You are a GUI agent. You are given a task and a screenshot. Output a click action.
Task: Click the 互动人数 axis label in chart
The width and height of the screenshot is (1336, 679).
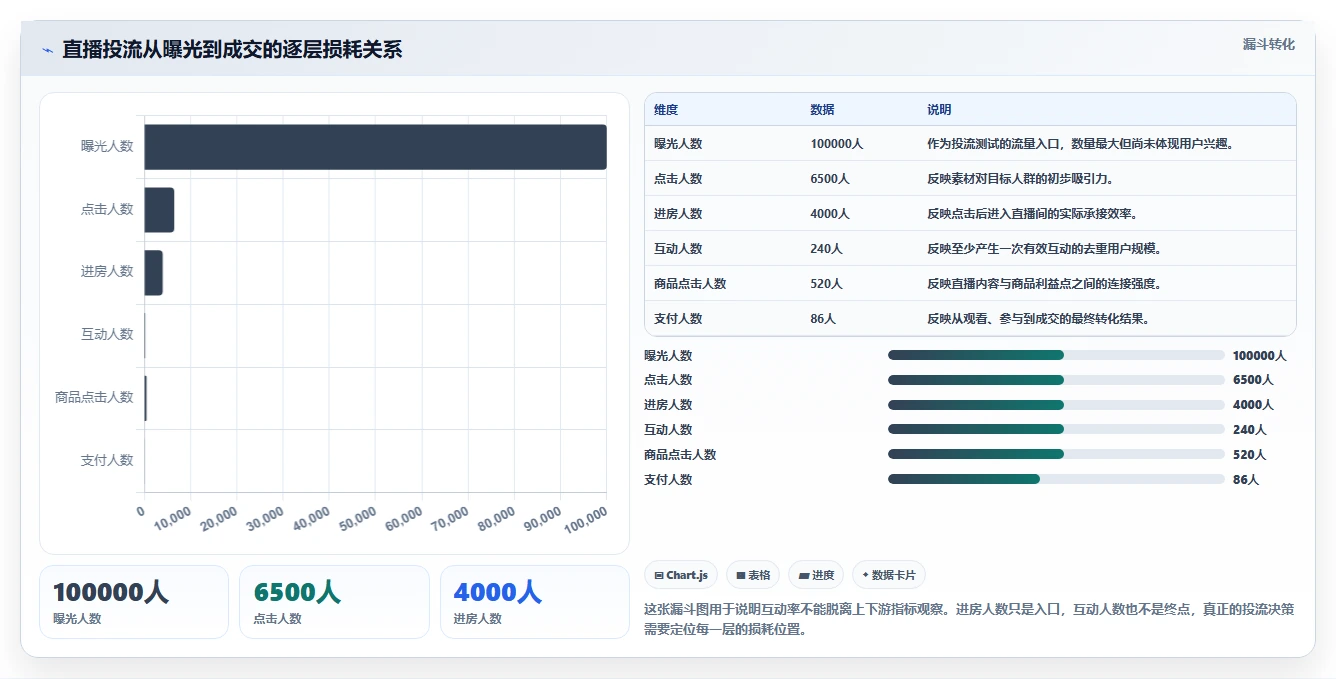107,334
